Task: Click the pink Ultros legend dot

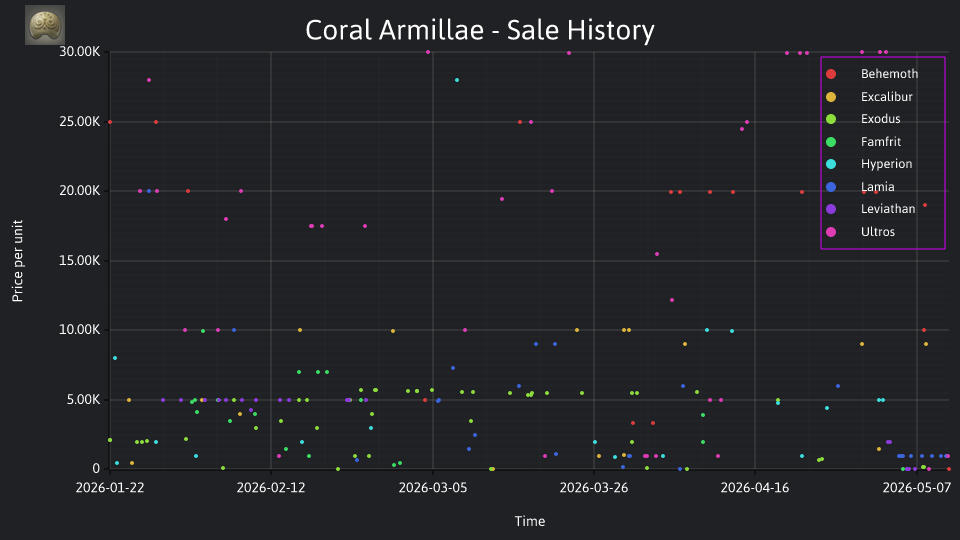Action: 831,232
